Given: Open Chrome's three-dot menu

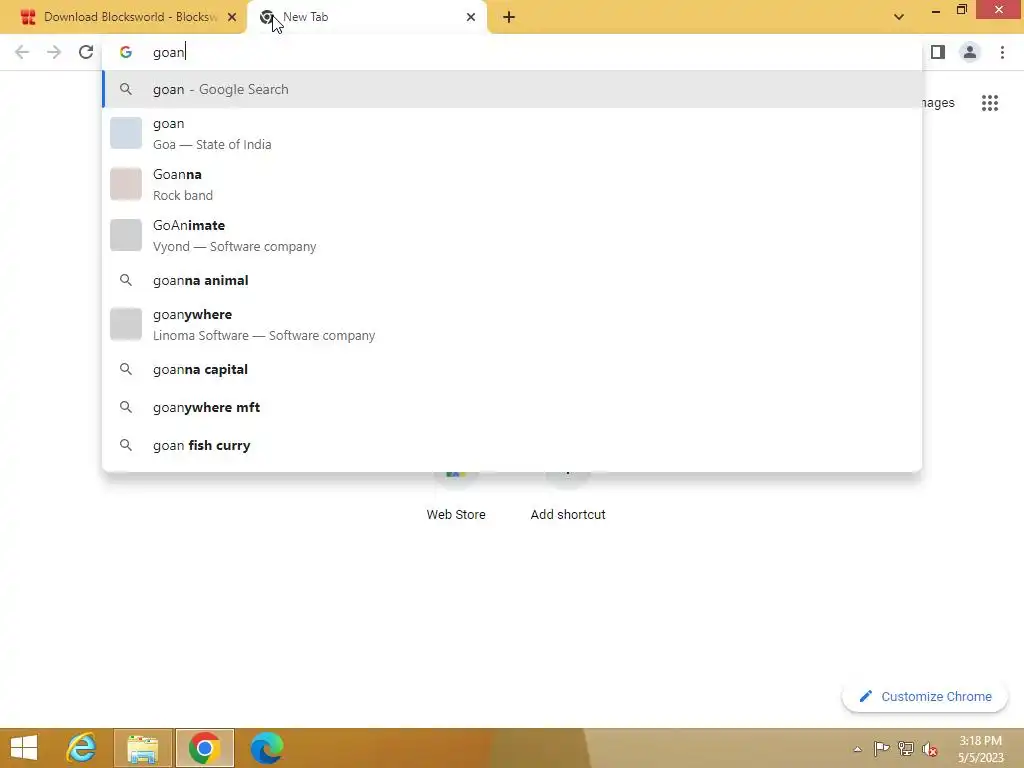Looking at the screenshot, I should coord(1002,52).
